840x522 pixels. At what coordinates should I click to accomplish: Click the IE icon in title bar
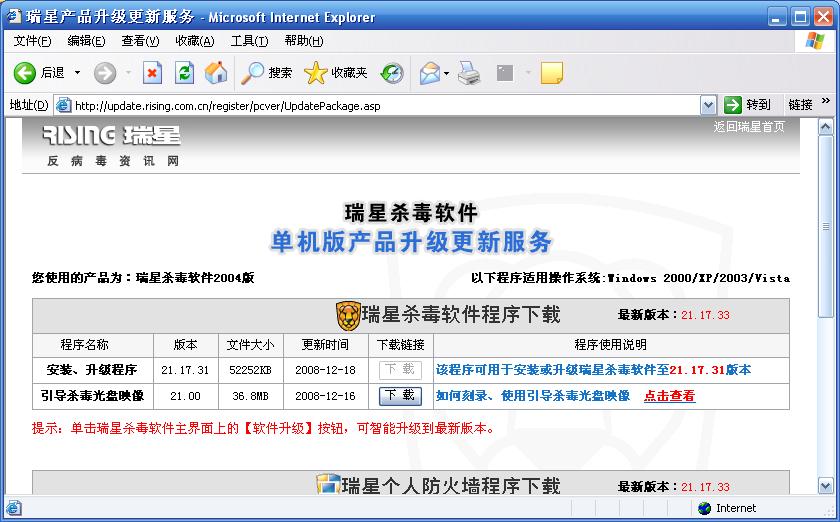(14, 17)
